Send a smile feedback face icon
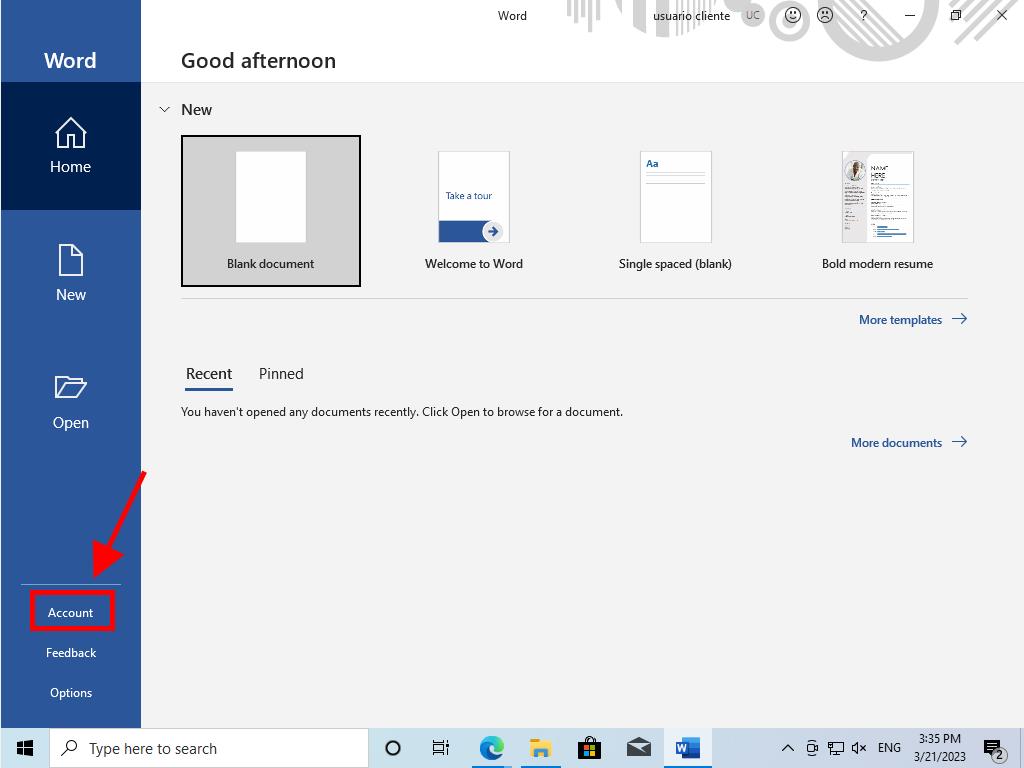 (793, 16)
